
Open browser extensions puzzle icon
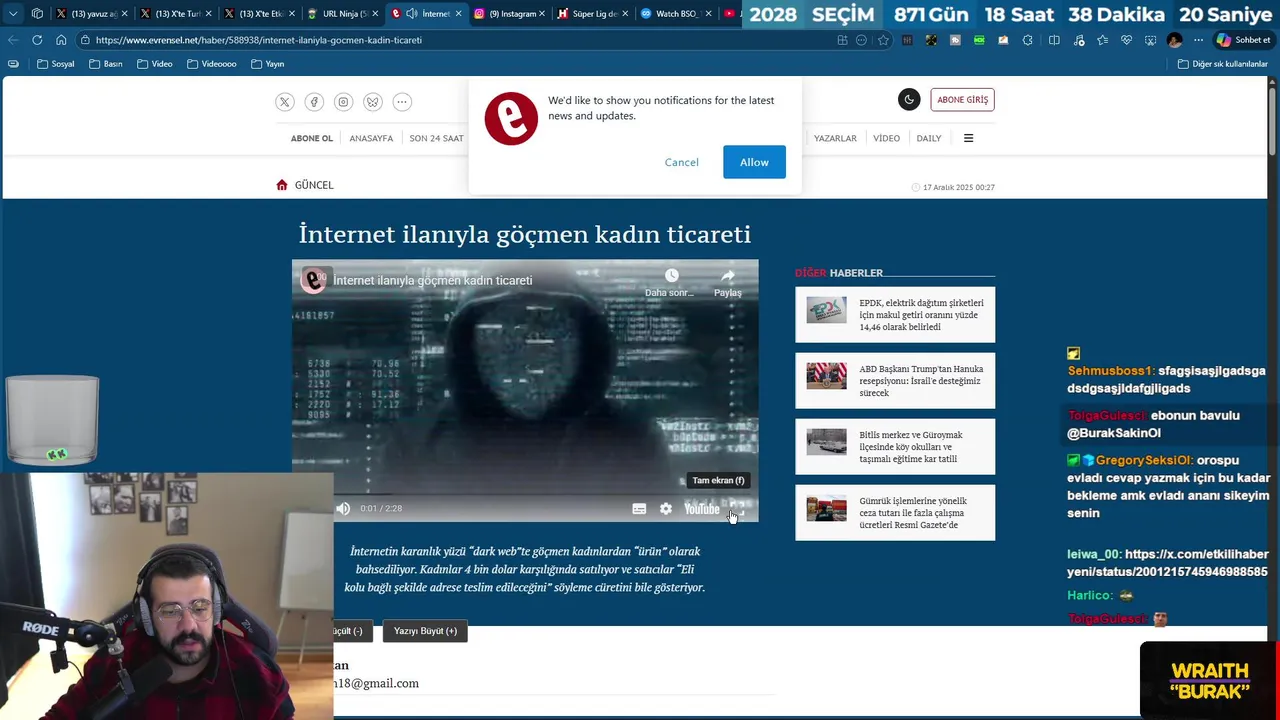click(x=1027, y=40)
